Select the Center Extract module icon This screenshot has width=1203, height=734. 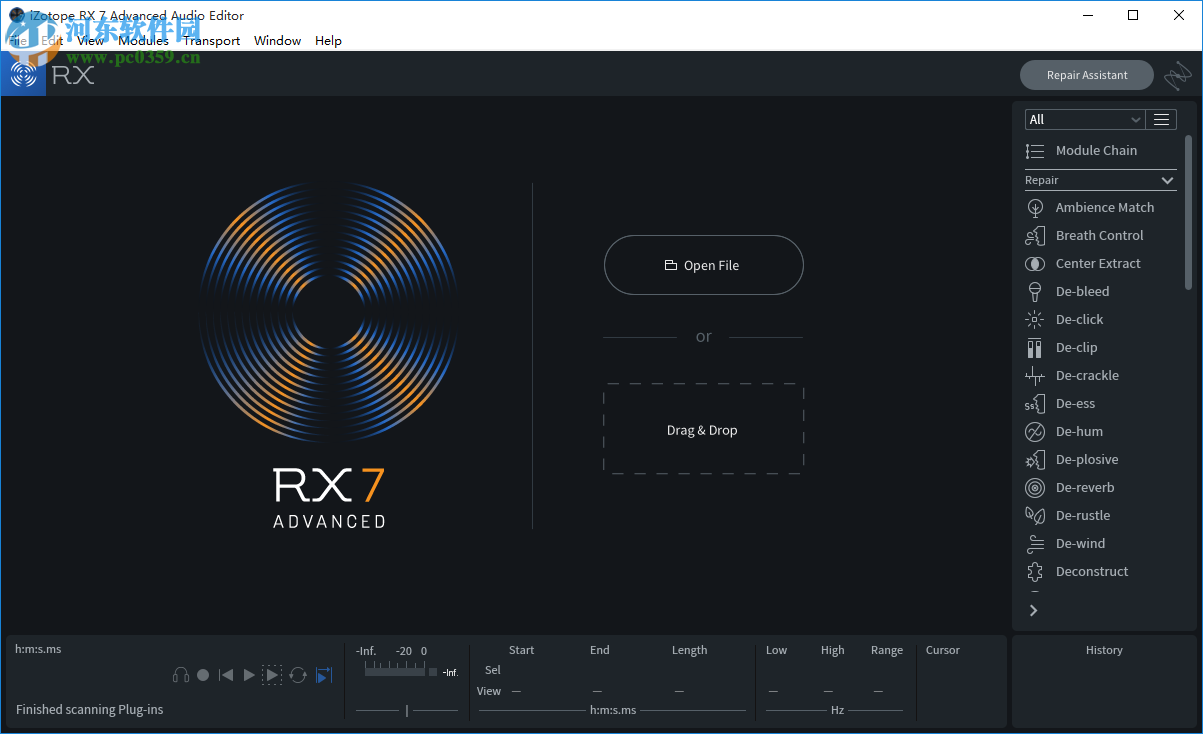point(1035,264)
